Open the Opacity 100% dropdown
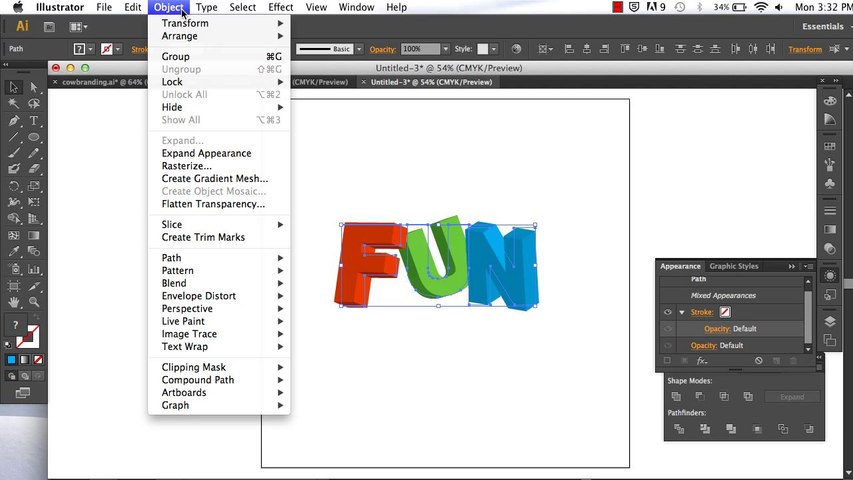This screenshot has height=480, width=853. pyautogui.click(x=445, y=49)
